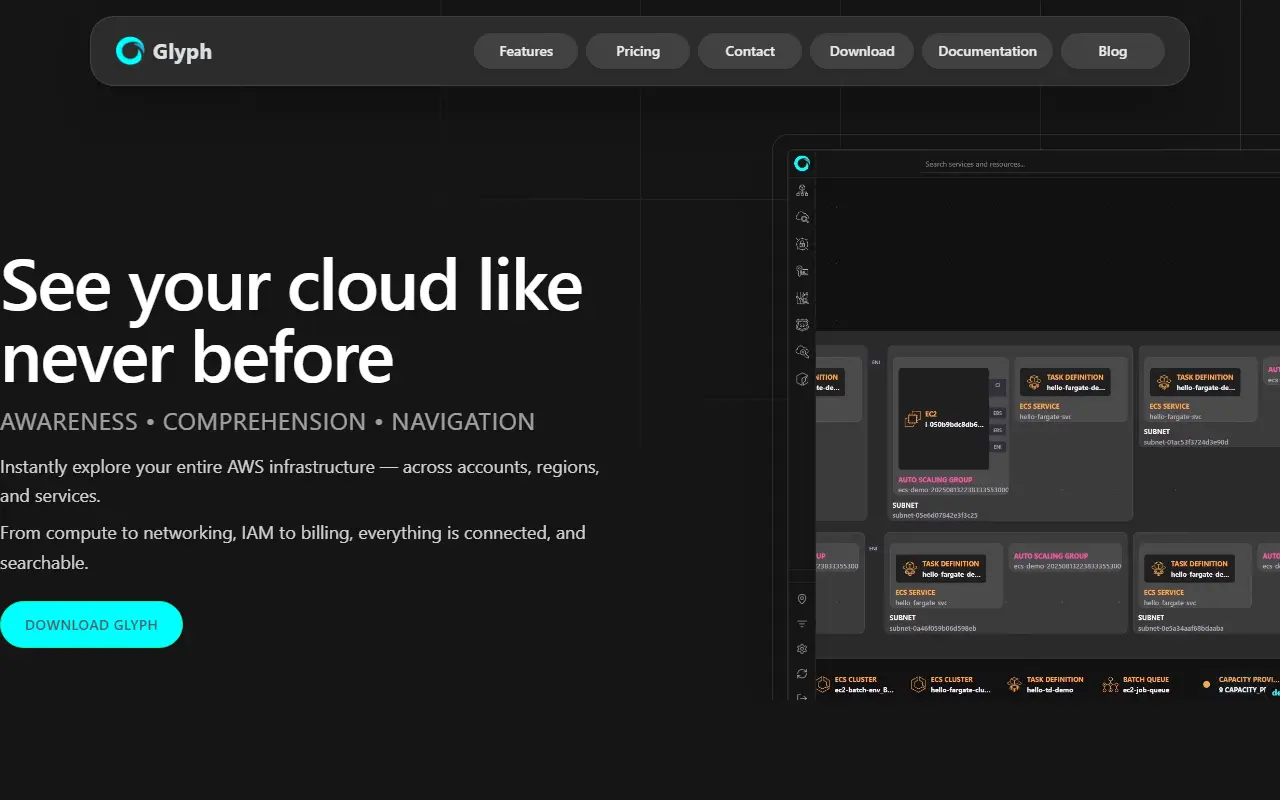
Task: Click the task definition icon above subnet-0a46f059b06d598eb
Action: click(909, 568)
